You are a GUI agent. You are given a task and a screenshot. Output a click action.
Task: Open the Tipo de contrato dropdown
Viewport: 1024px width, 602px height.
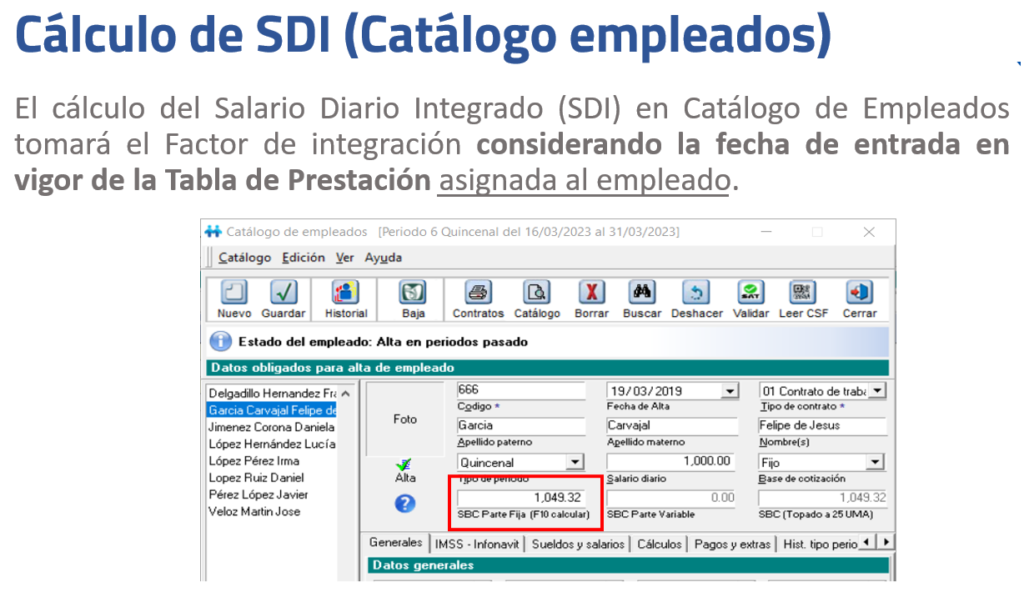[877, 391]
